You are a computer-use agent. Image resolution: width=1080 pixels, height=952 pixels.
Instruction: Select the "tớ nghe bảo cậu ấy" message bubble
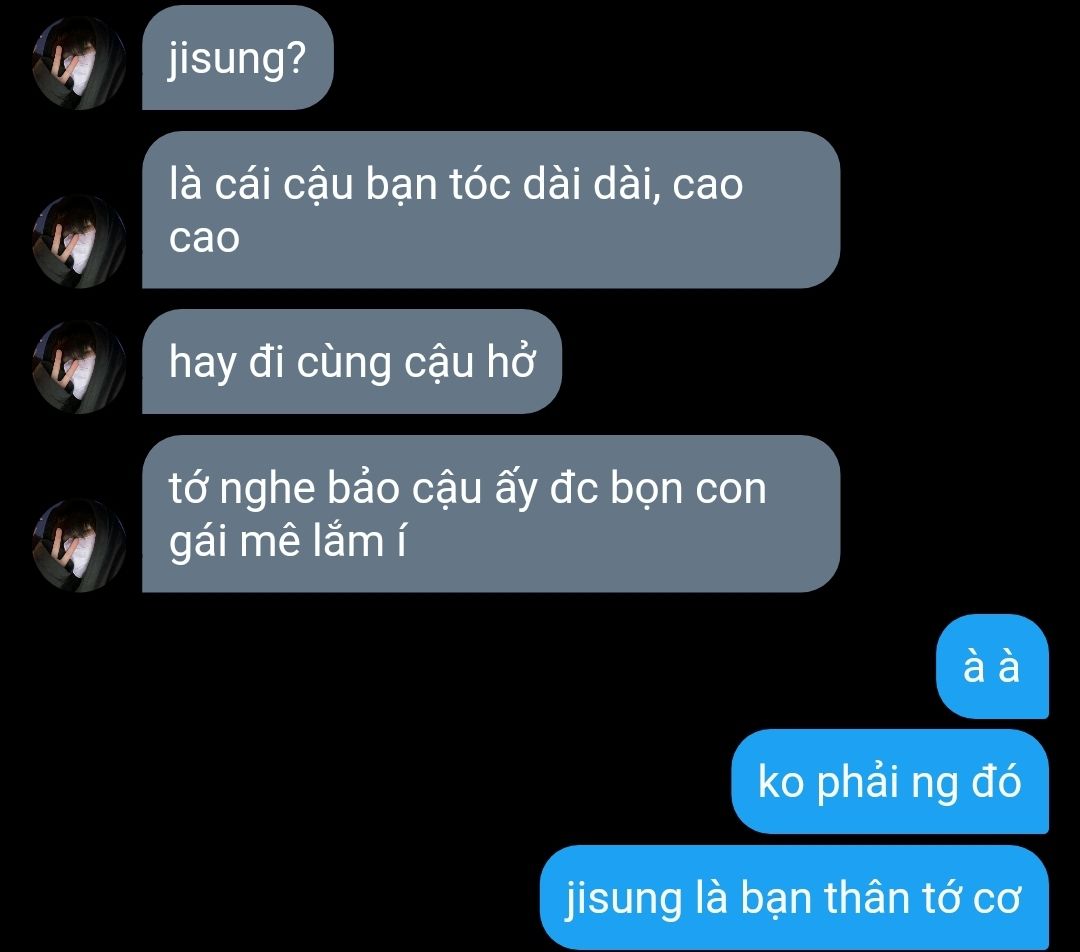(x=491, y=514)
